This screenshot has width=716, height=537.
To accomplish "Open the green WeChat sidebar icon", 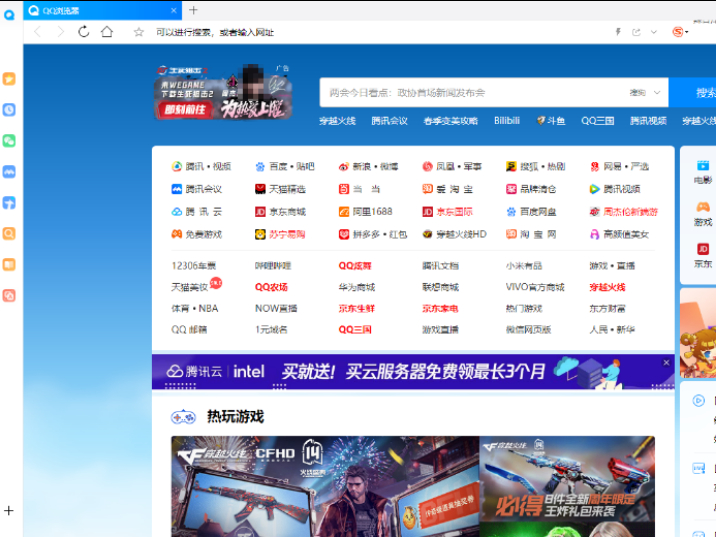I will pos(9,141).
